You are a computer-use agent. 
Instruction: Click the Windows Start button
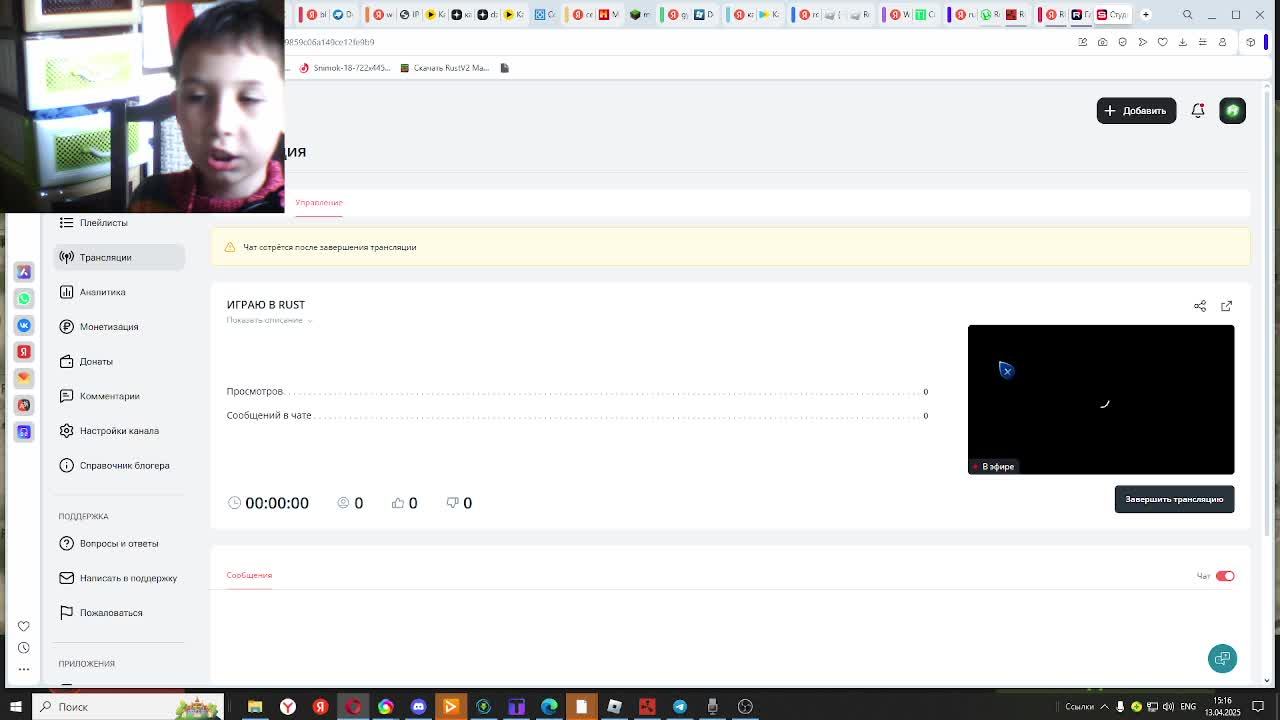(x=15, y=707)
